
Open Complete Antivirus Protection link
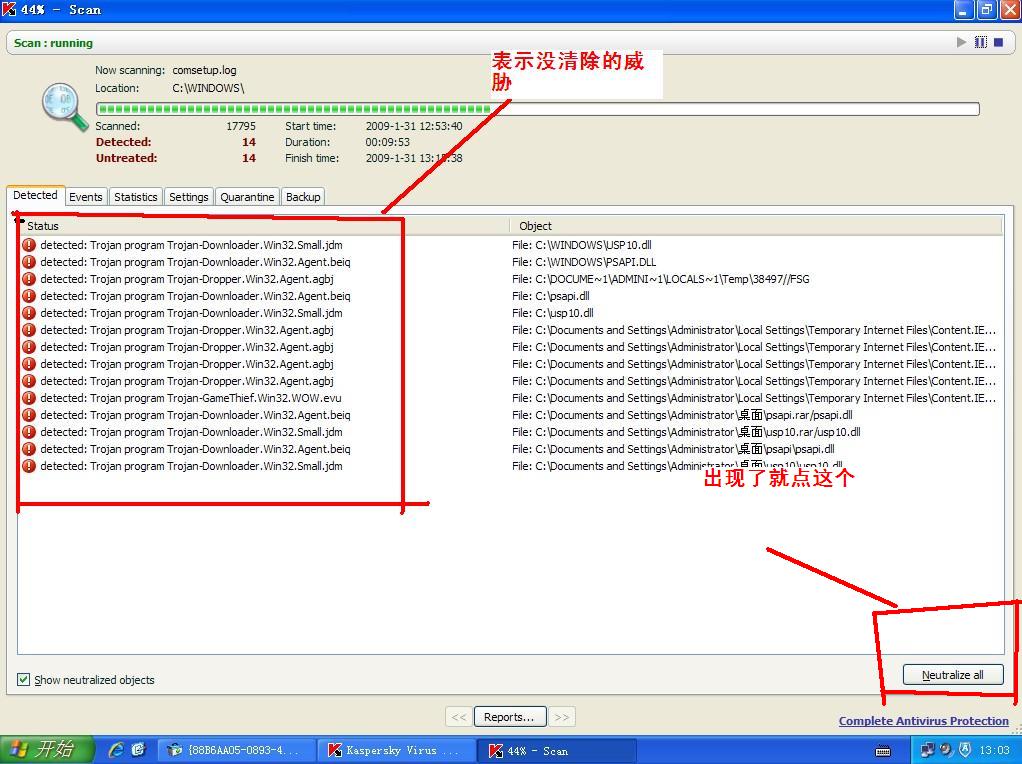coord(924,721)
